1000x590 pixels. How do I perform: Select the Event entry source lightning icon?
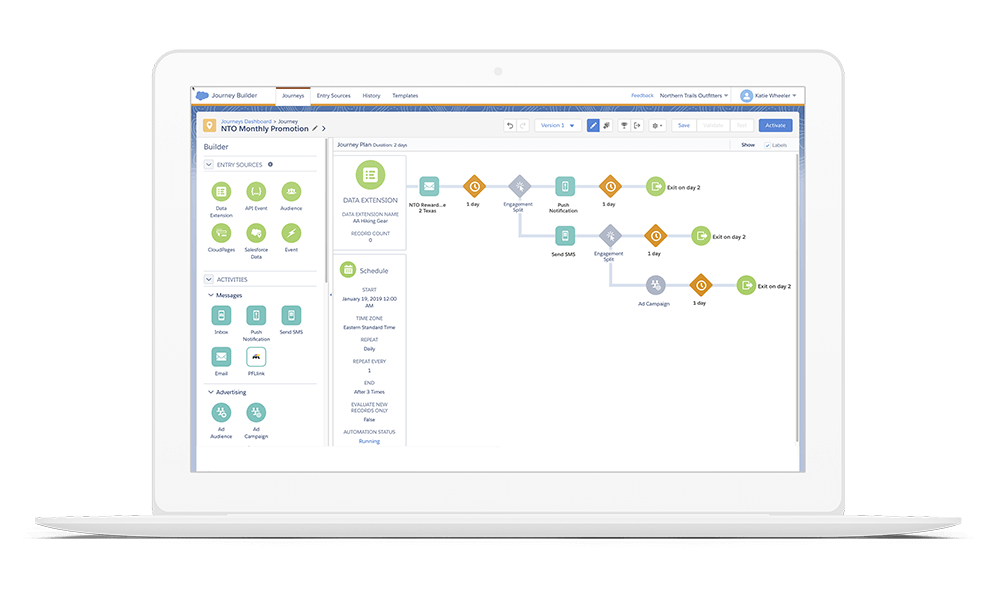291,233
